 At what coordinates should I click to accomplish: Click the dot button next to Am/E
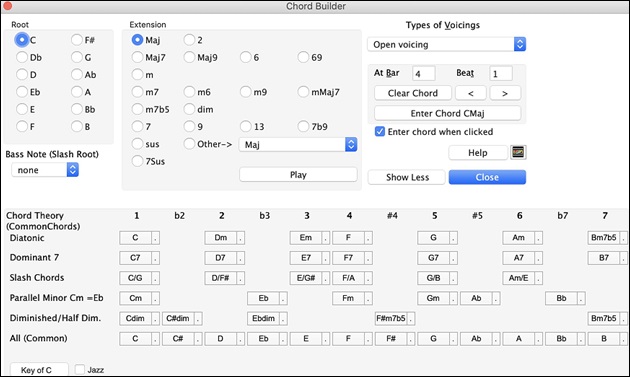(538, 278)
